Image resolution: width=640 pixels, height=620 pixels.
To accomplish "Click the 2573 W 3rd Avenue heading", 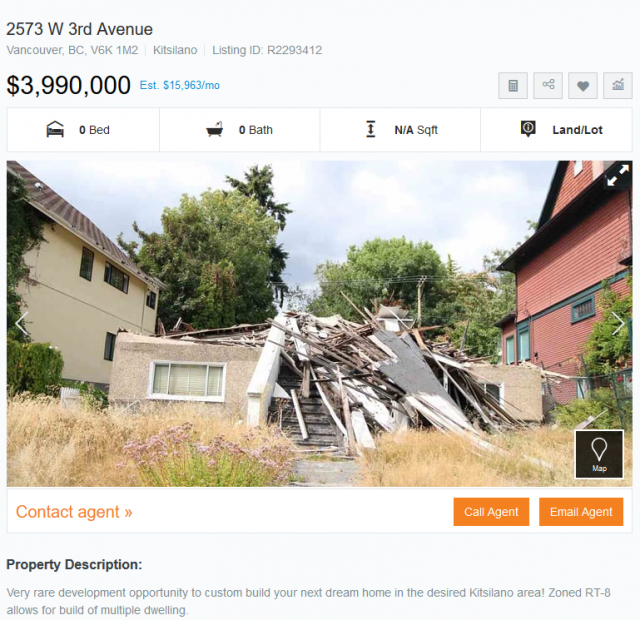I will 79,29.
